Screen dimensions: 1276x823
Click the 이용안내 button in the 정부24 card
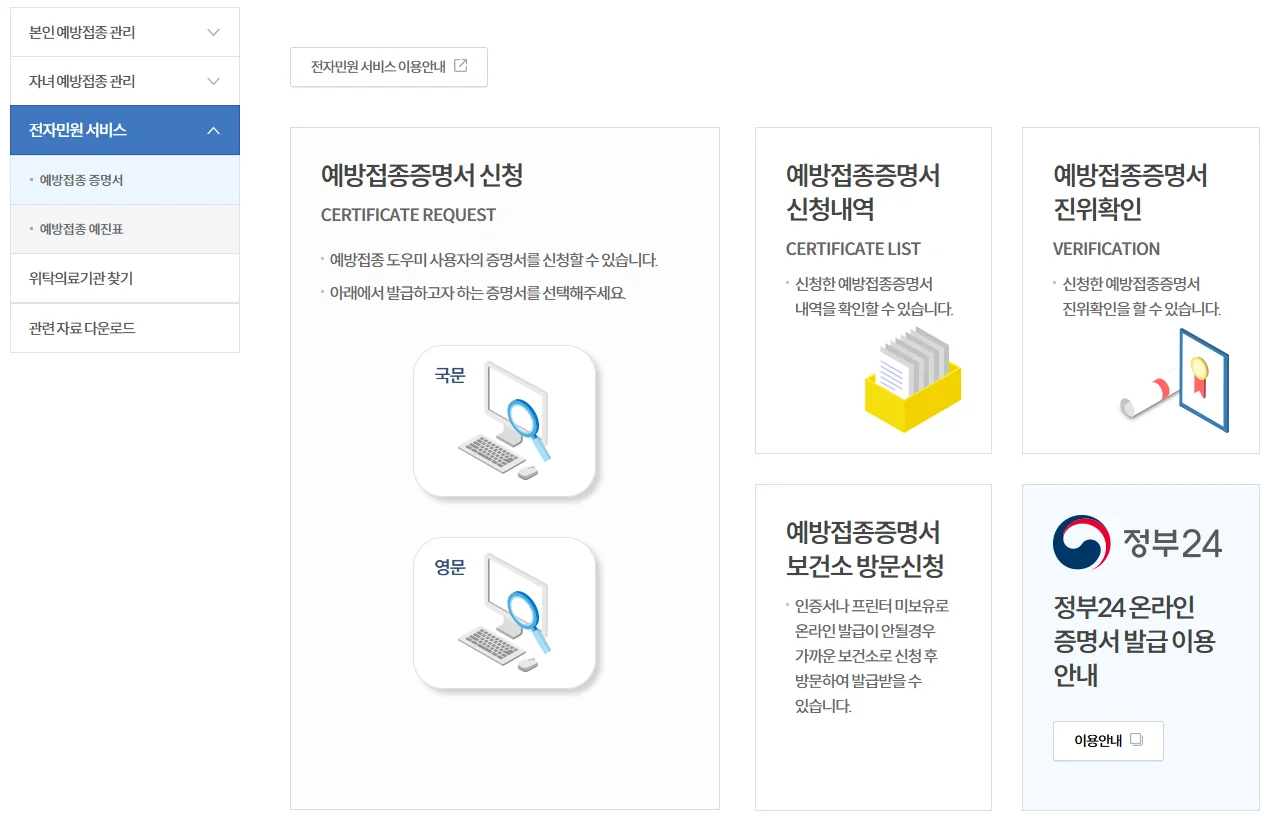(1107, 741)
